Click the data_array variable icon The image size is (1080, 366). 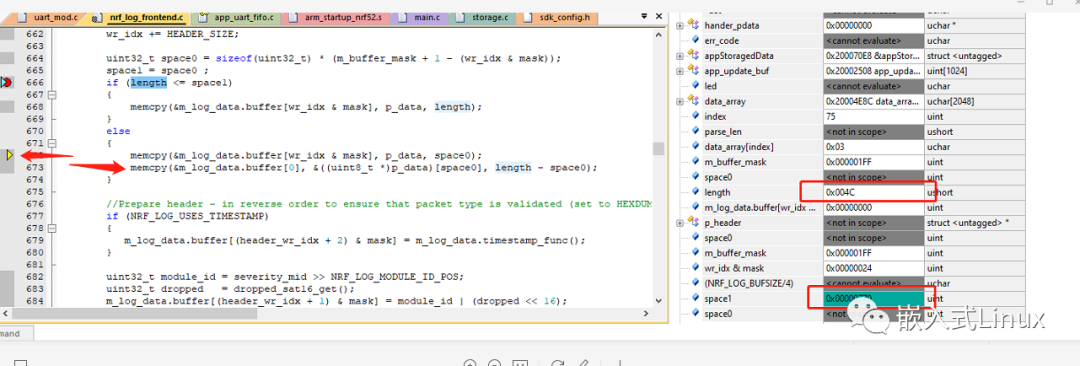click(694, 101)
